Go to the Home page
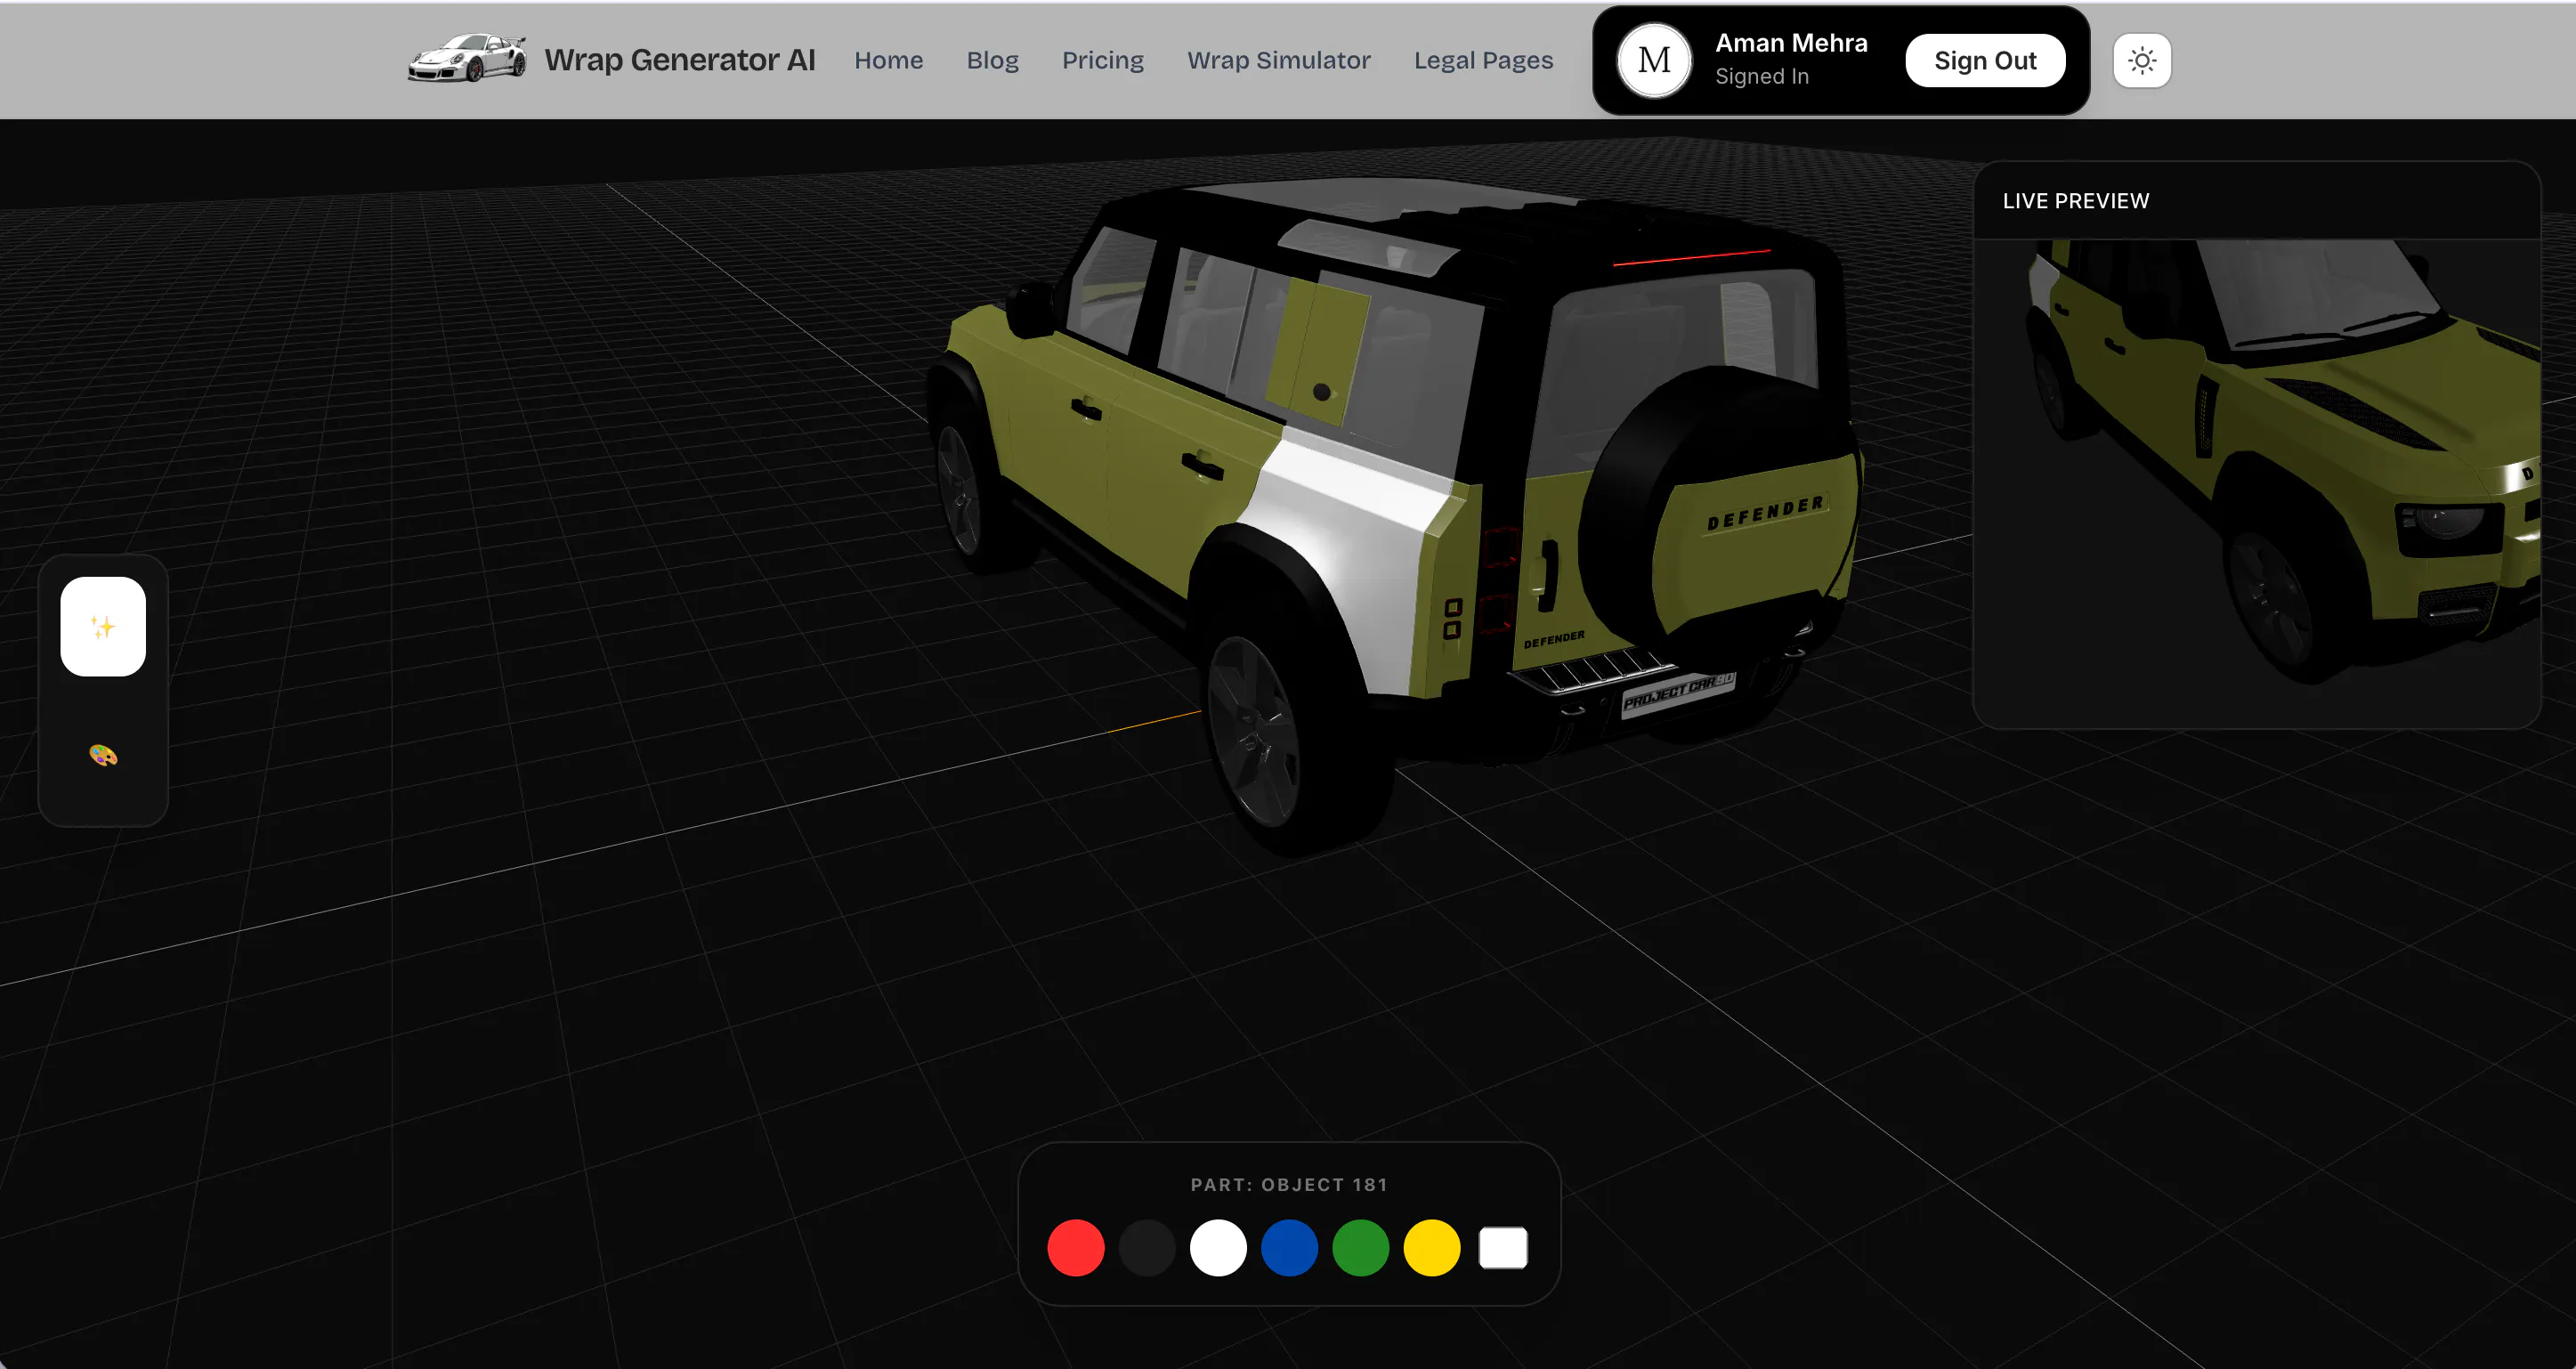2576x1369 pixels. pos(888,60)
